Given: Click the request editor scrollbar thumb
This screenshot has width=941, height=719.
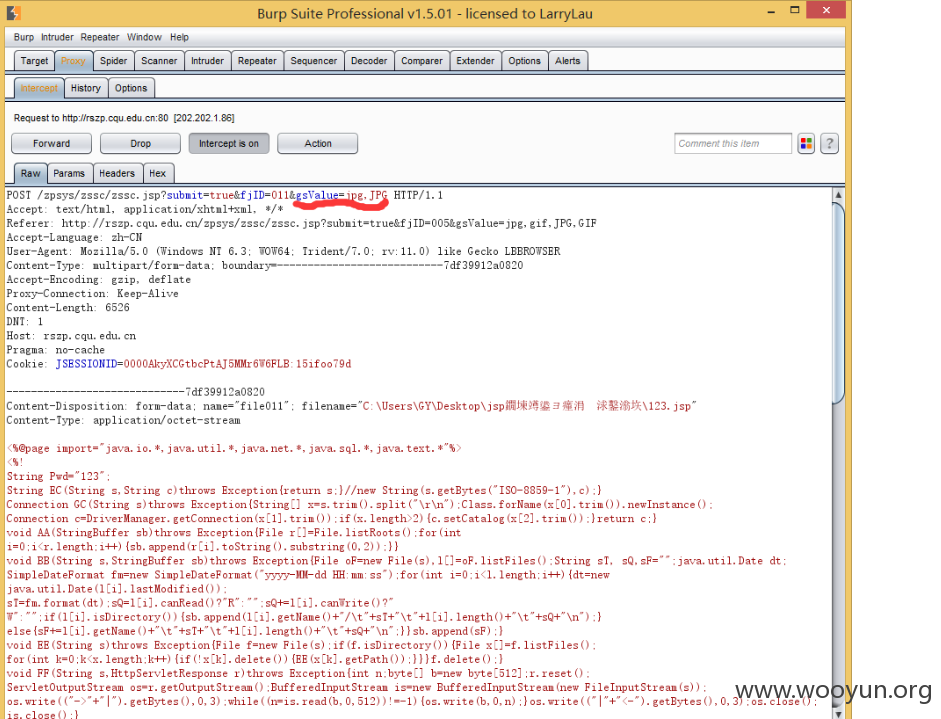Looking at the screenshot, I should point(838,303).
